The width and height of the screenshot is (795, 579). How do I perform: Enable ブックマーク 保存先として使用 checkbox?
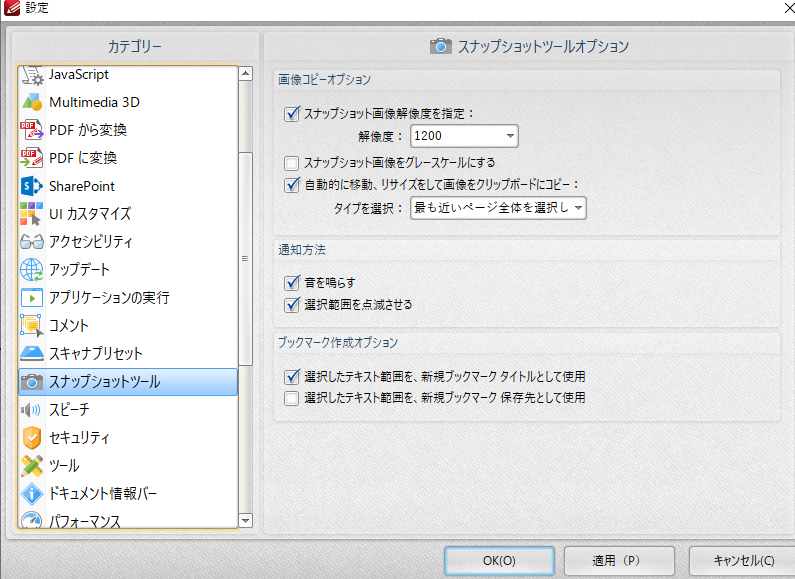click(x=292, y=398)
